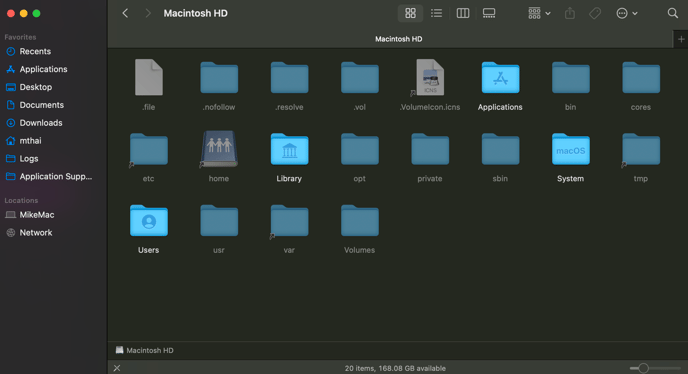688x374 pixels.
Task: Select the .nofollow folder
Action: click(x=219, y=78)
